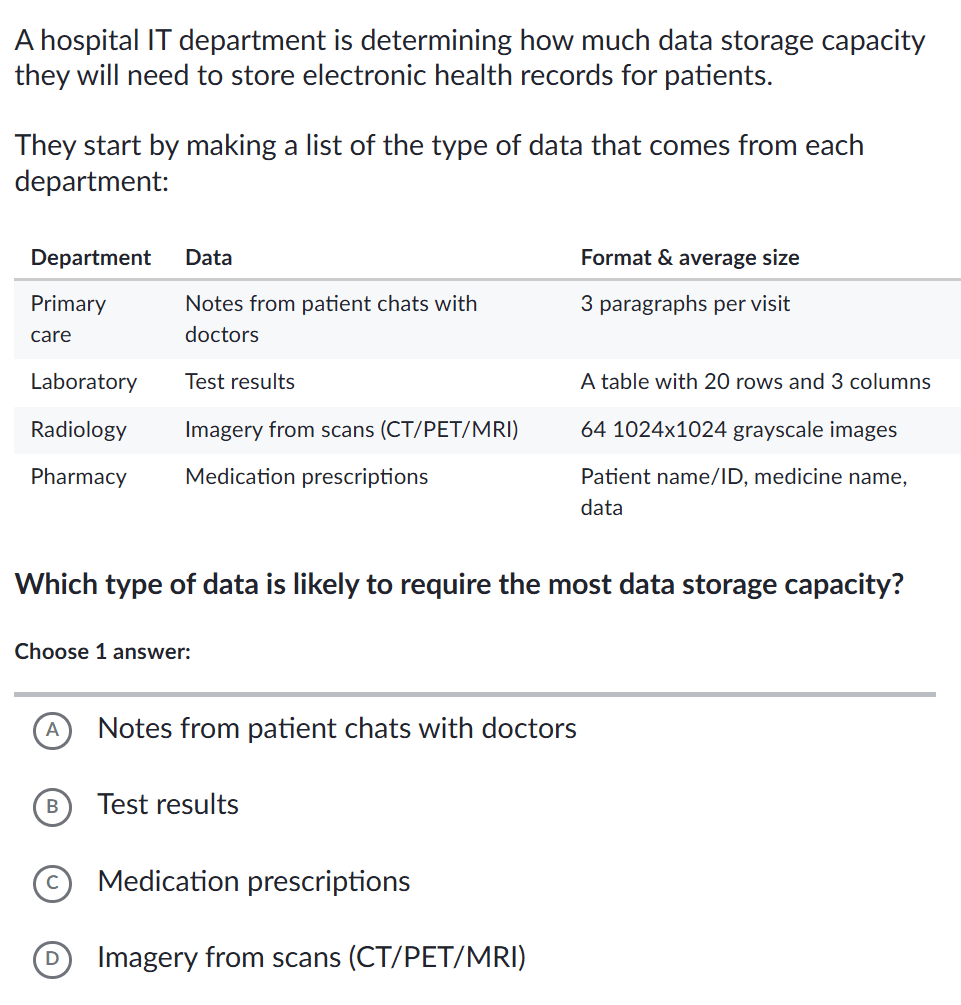Click the 'Radiology' table cell
The image size is (961, 1005).
point(79,430)
